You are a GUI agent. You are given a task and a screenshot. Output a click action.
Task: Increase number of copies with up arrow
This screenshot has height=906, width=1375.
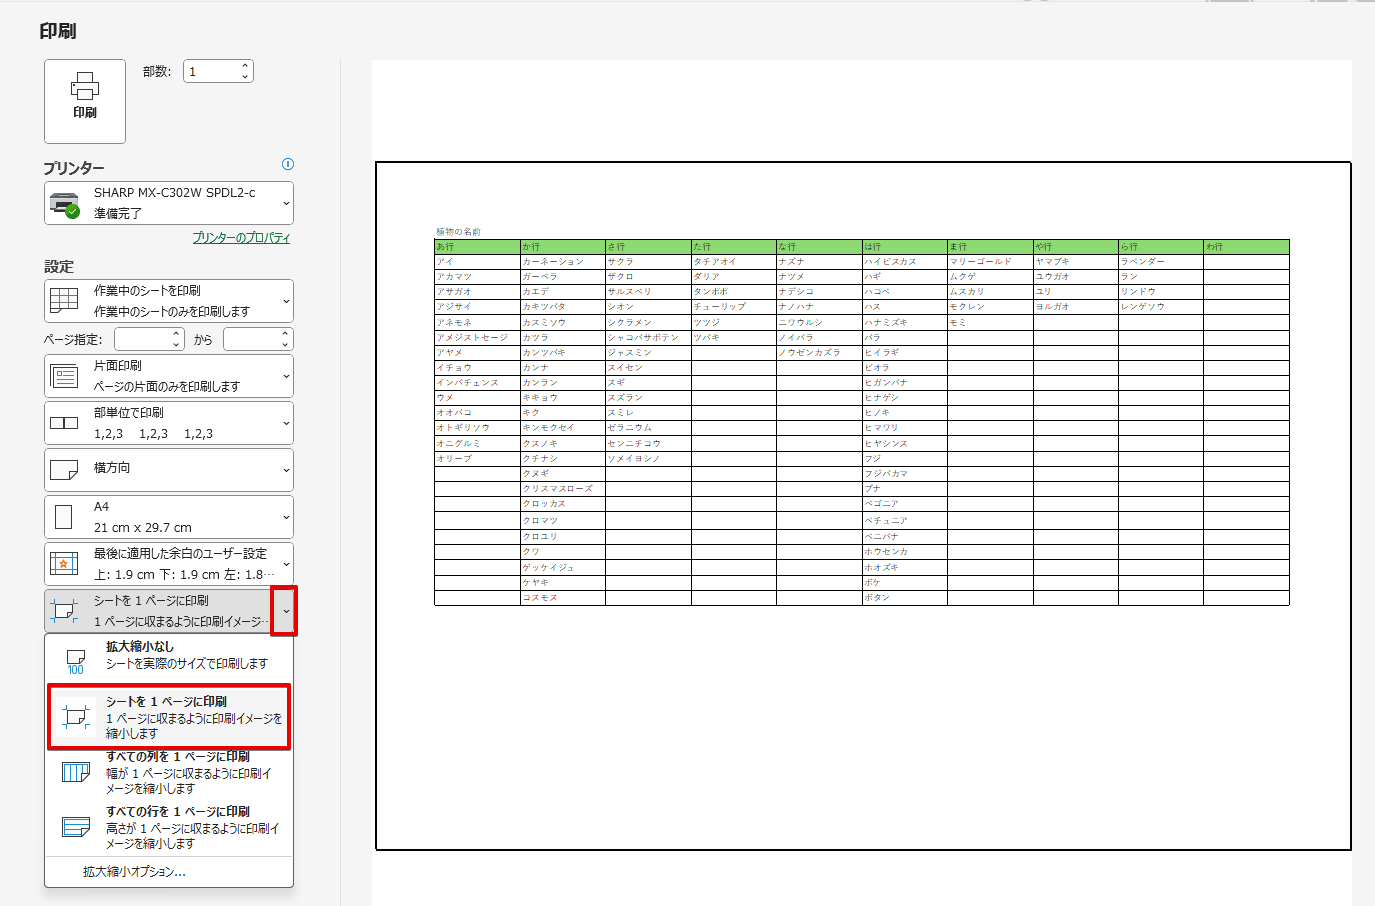pyautogui.click(x=245, y=66)
